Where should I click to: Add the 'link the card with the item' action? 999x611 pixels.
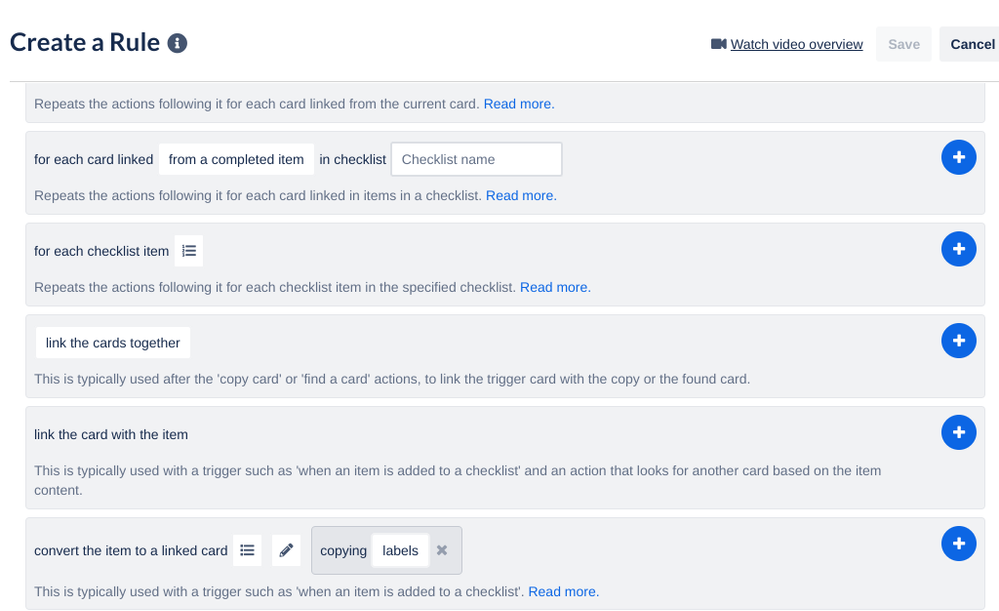pyautogui.click(x=958, y=432)
